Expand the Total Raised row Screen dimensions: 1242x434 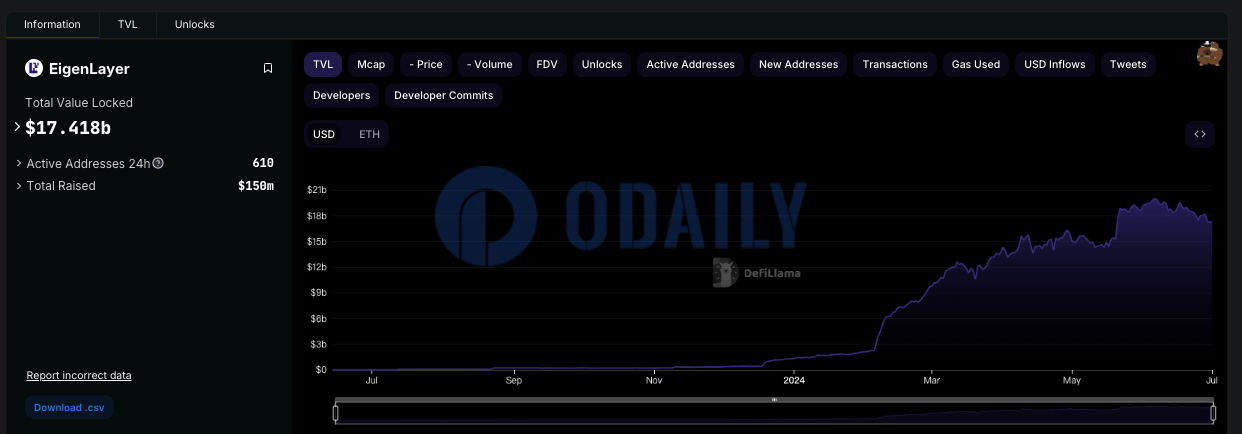coord(19,186)
